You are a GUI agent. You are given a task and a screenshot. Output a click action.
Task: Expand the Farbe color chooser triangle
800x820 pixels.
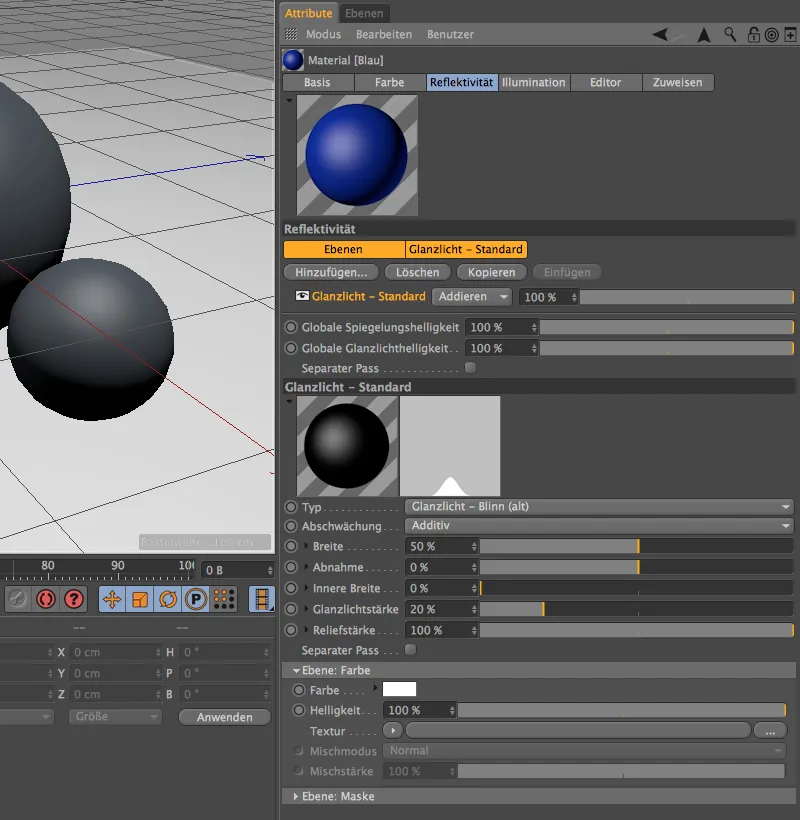[375, 688]
